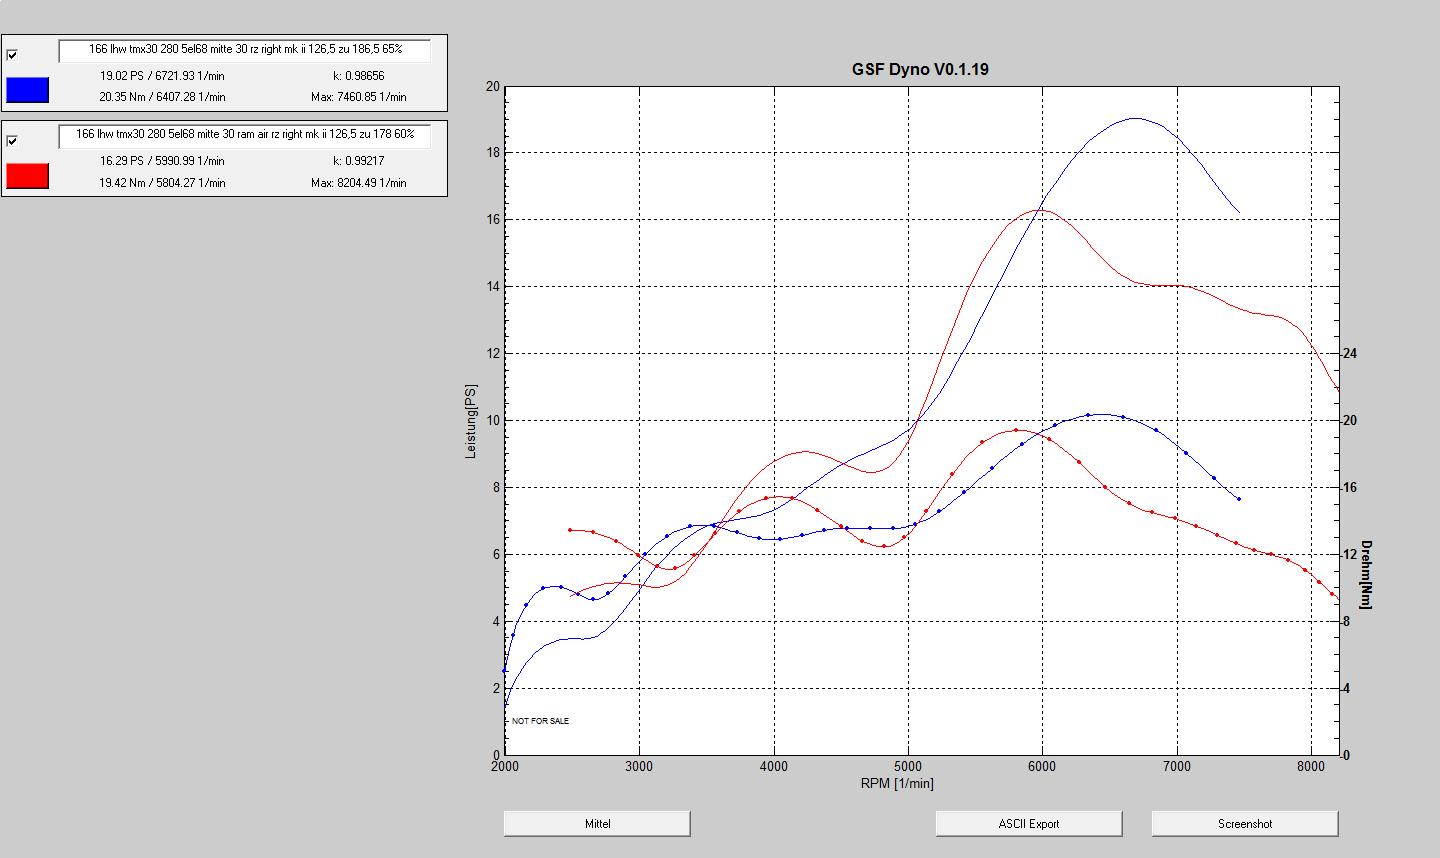Toggle the checkbox for the blue 65% run
The image size is (1440, 858).
pyautogui.click(x=12, y=55)
